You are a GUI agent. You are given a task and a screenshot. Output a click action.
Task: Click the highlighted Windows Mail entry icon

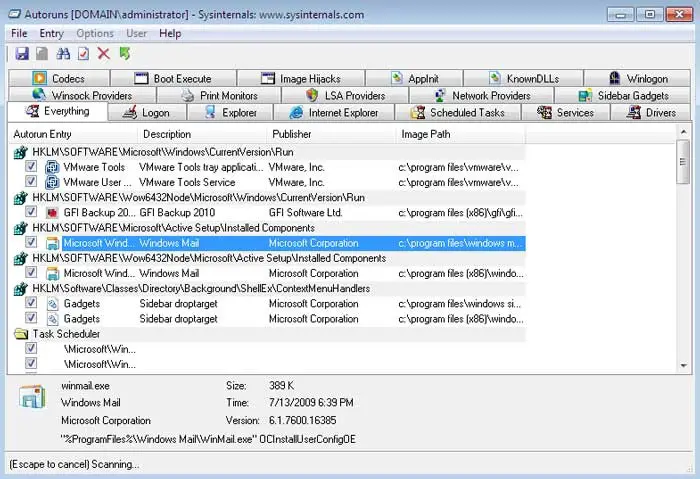coord(52,243)
